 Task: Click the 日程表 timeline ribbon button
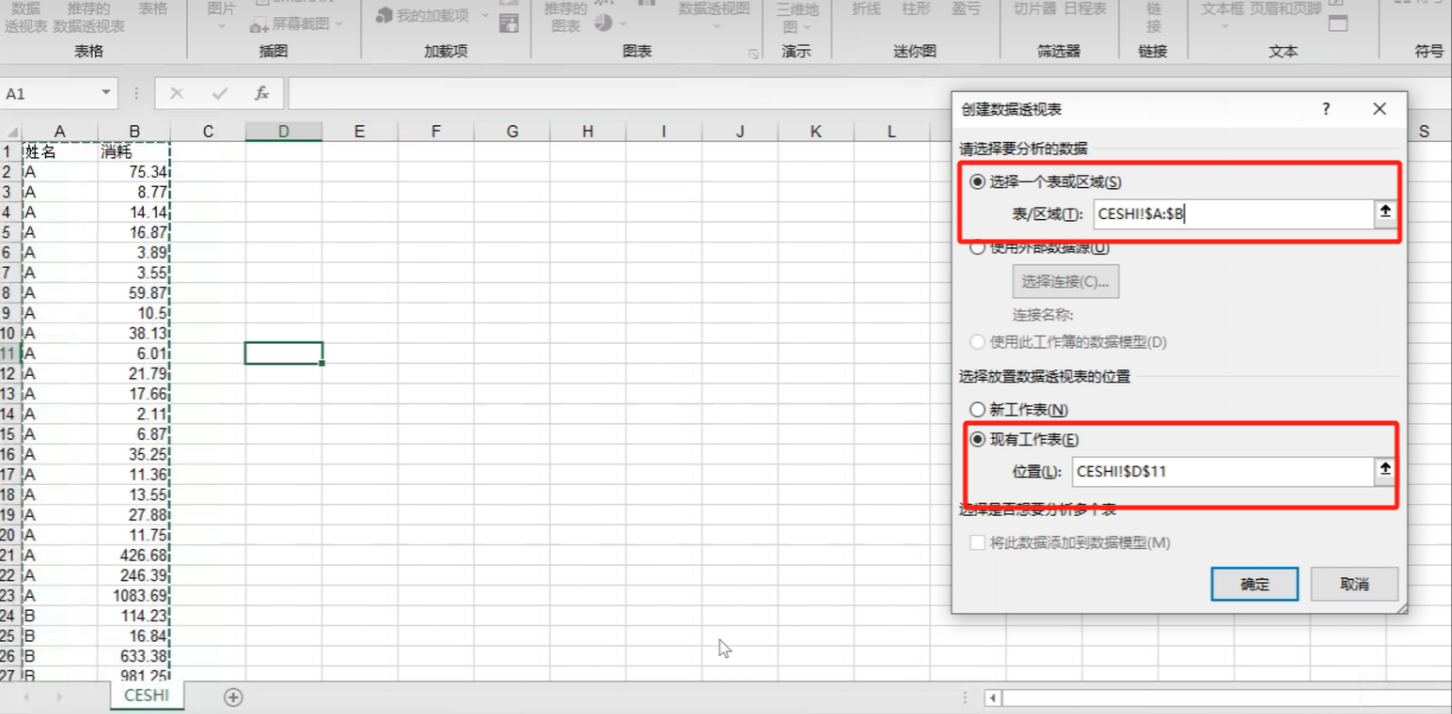1085,8
